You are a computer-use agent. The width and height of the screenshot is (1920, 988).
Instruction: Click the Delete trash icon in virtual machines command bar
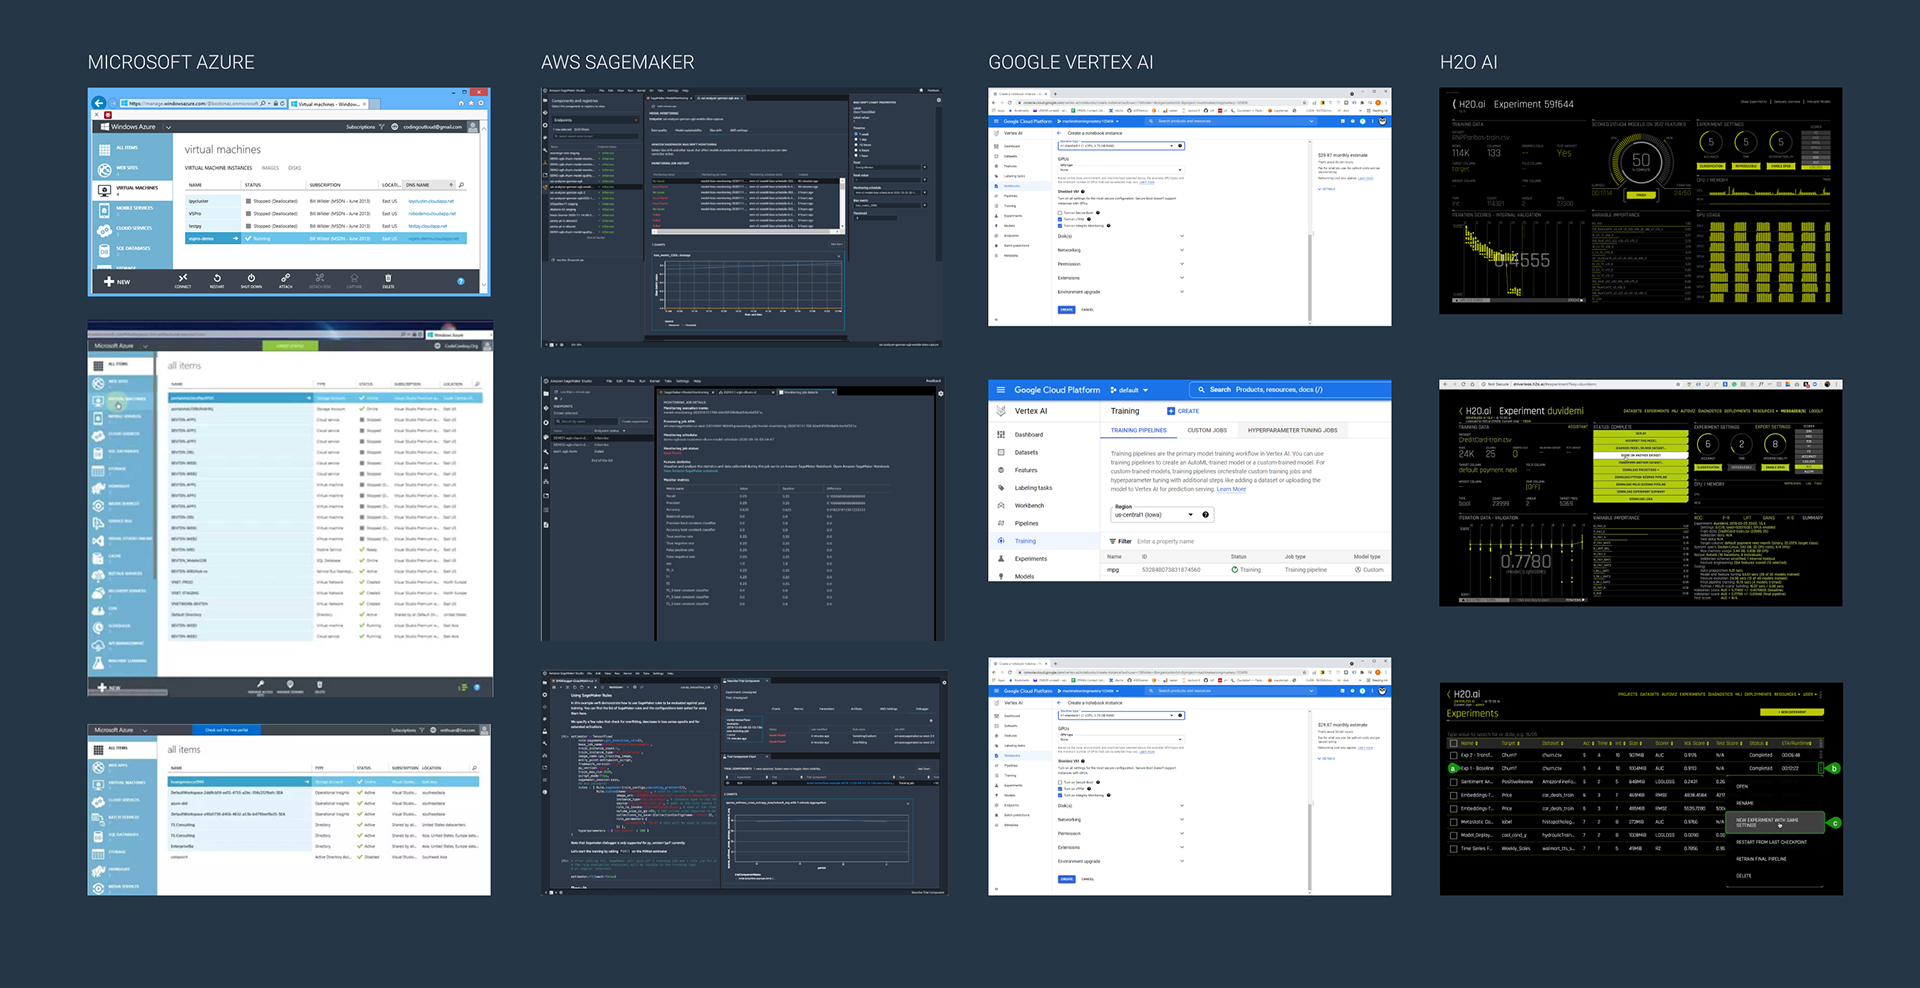[388, 278]
